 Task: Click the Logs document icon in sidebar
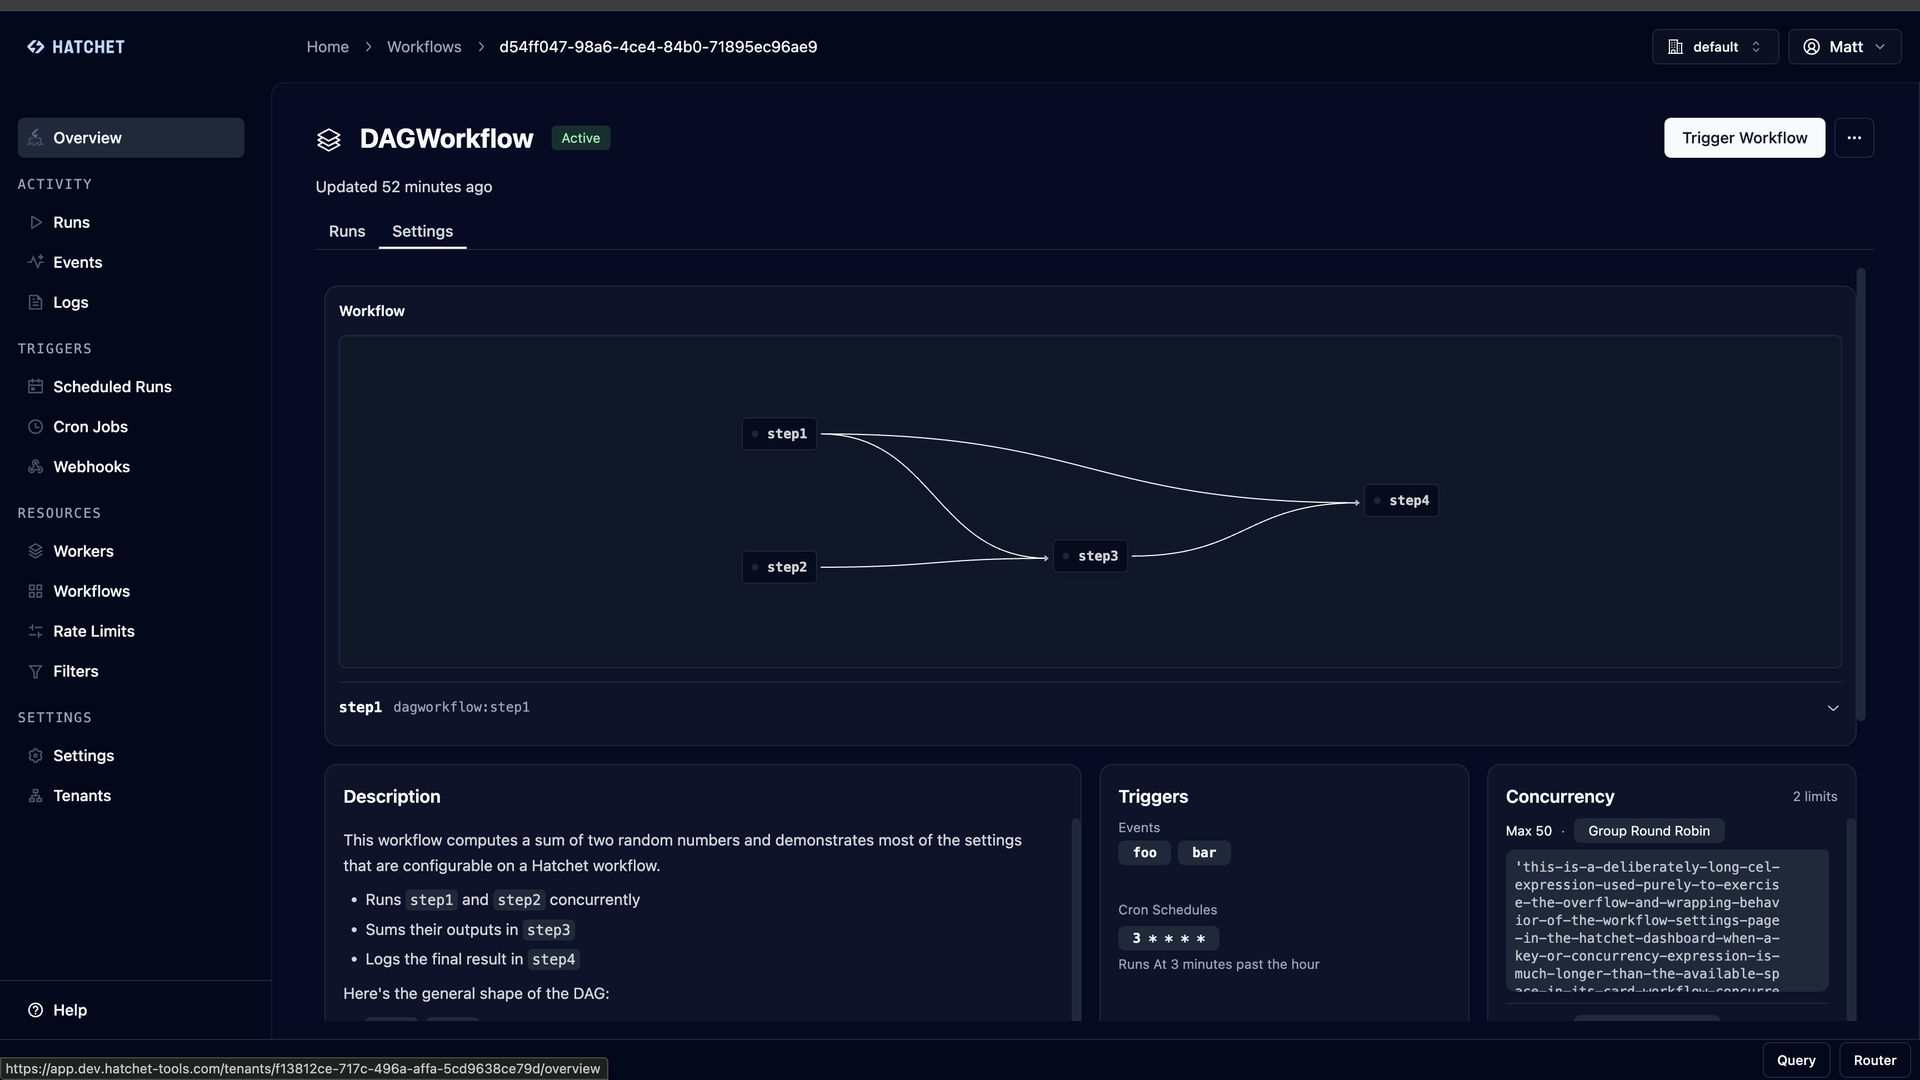point(36,302)
